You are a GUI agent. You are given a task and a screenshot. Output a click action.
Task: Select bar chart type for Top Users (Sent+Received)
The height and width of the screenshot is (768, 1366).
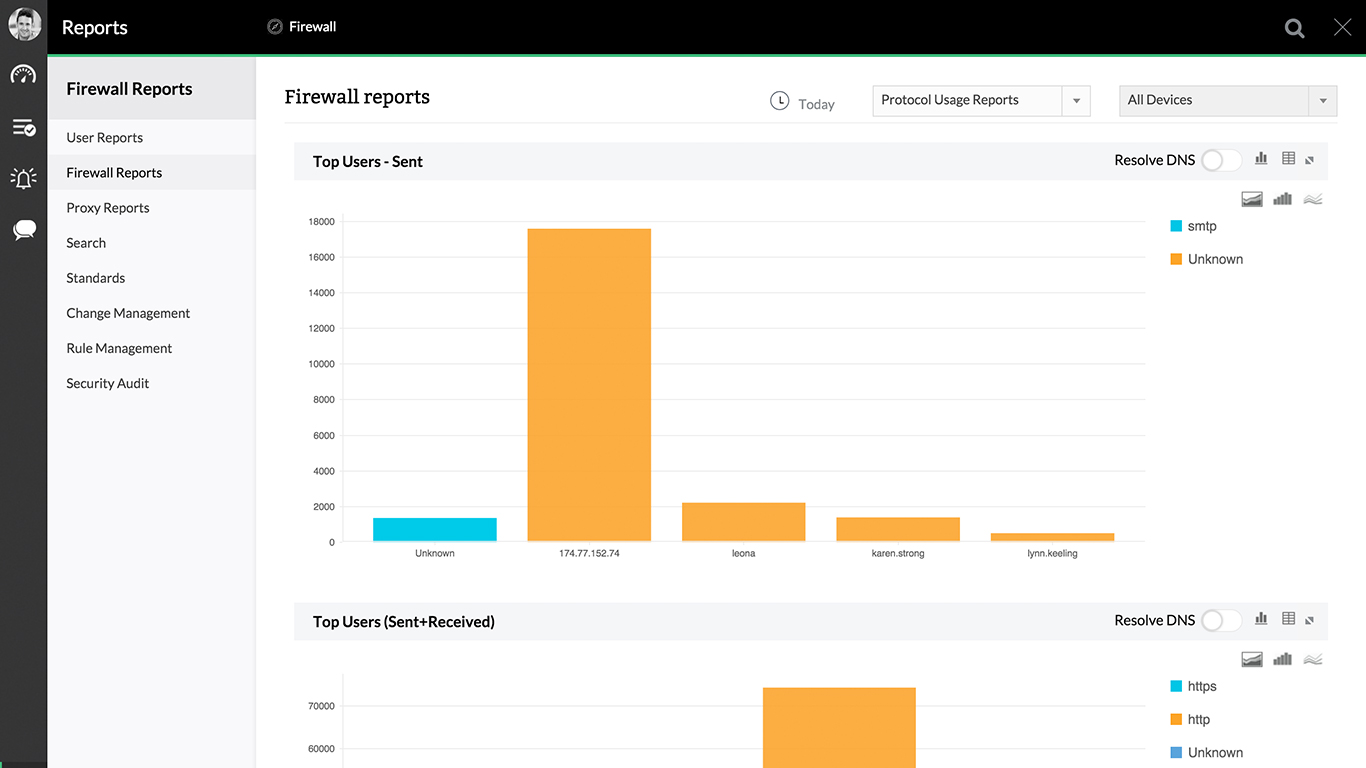click(x=1282, y=659)
